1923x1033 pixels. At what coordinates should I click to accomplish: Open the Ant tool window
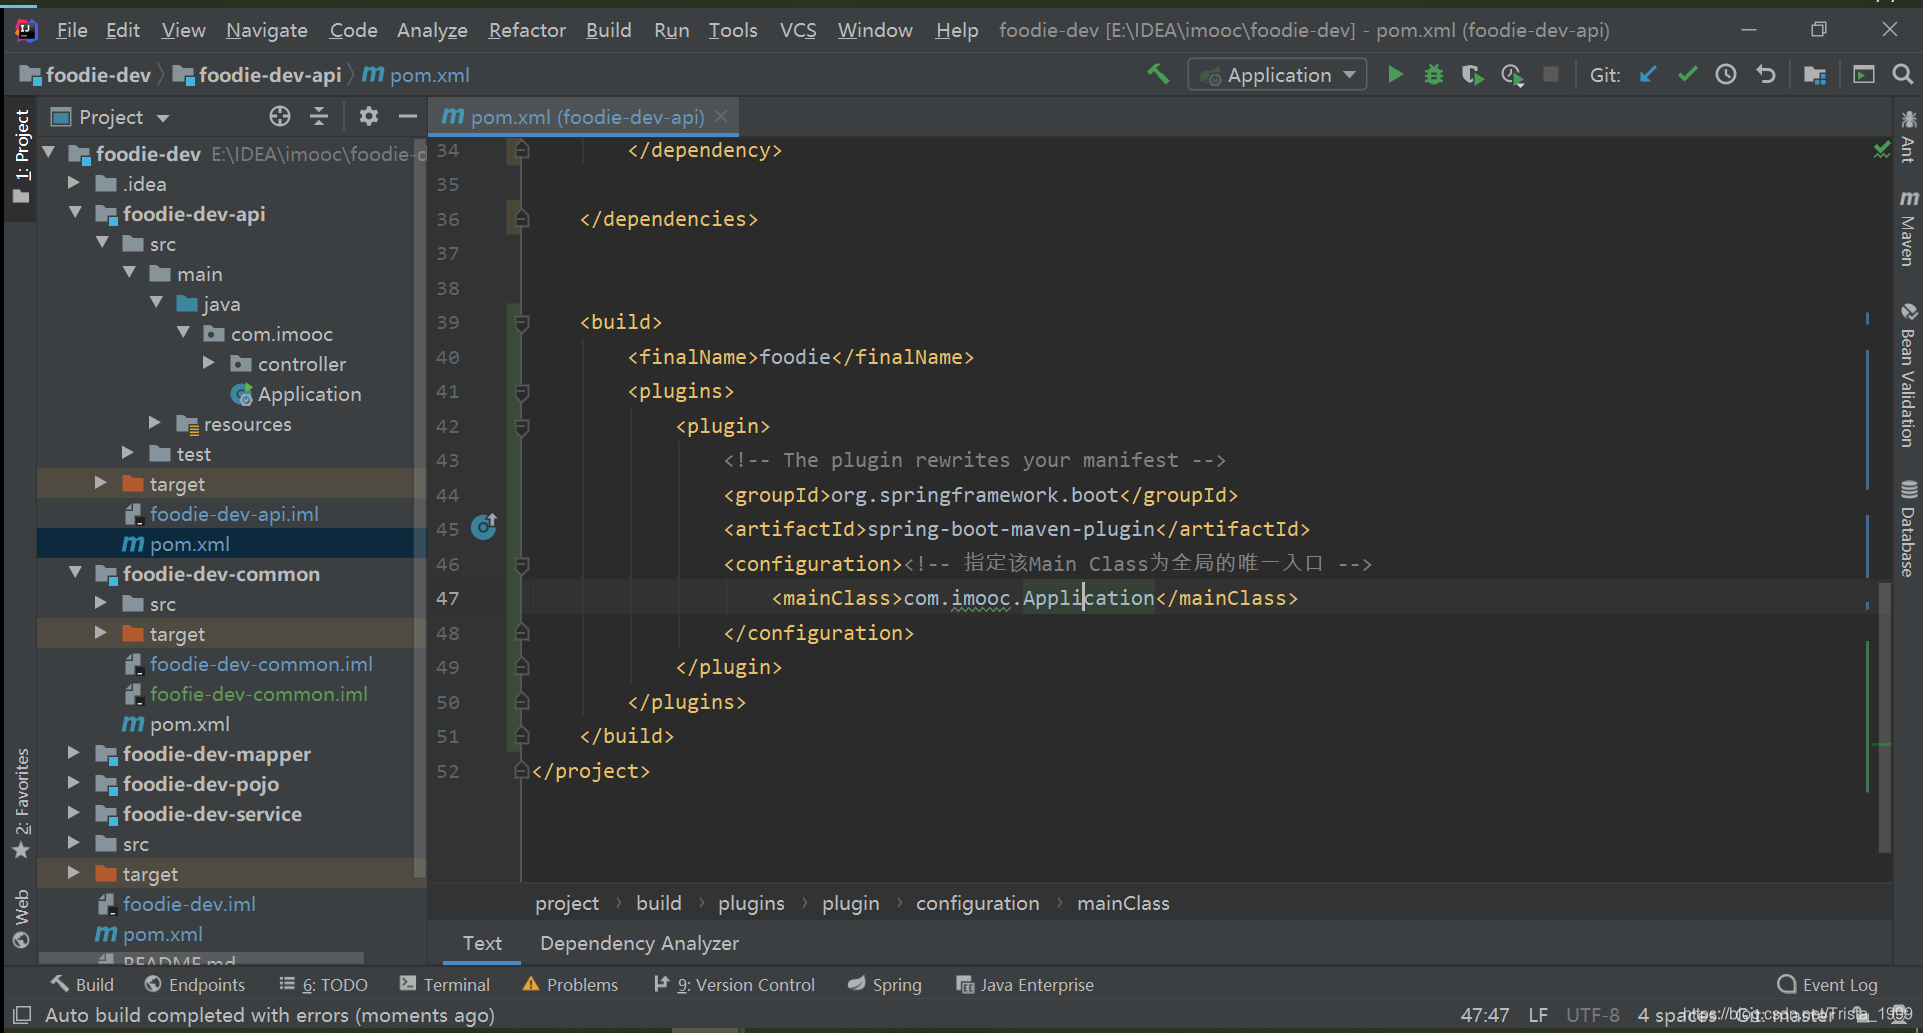[x=1908, y=137]
